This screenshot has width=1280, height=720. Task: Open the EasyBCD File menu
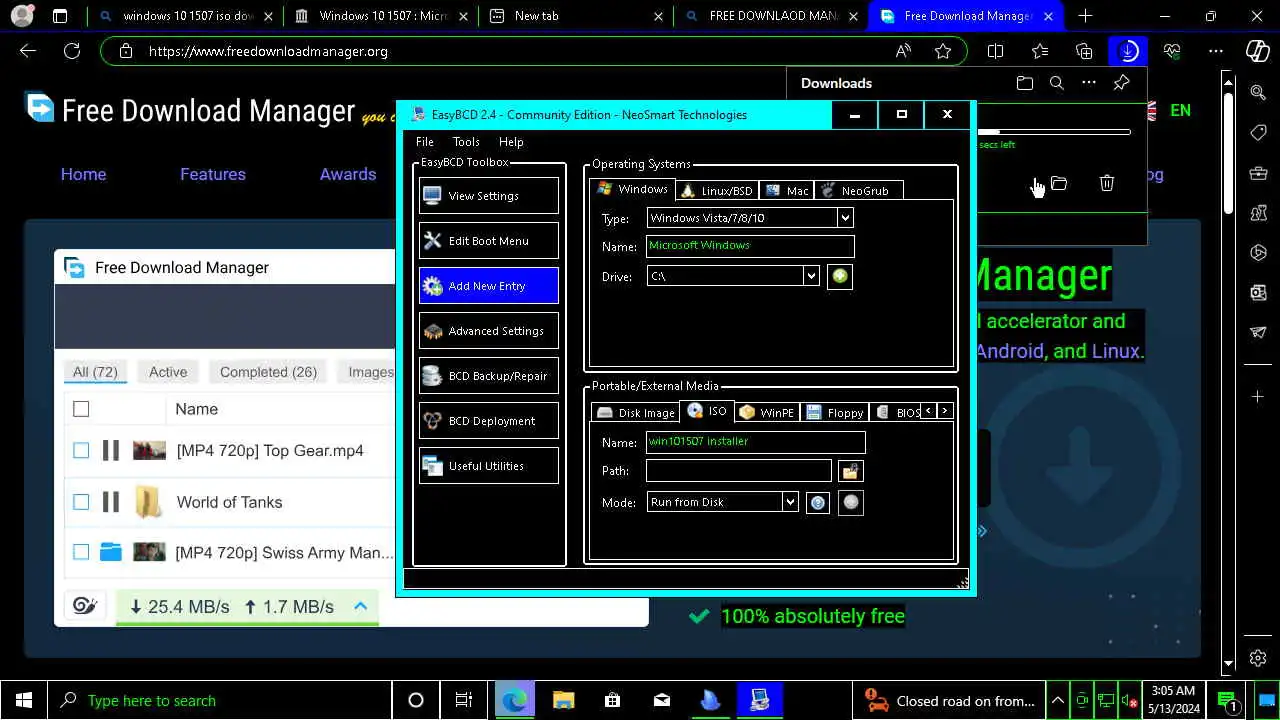425,142
